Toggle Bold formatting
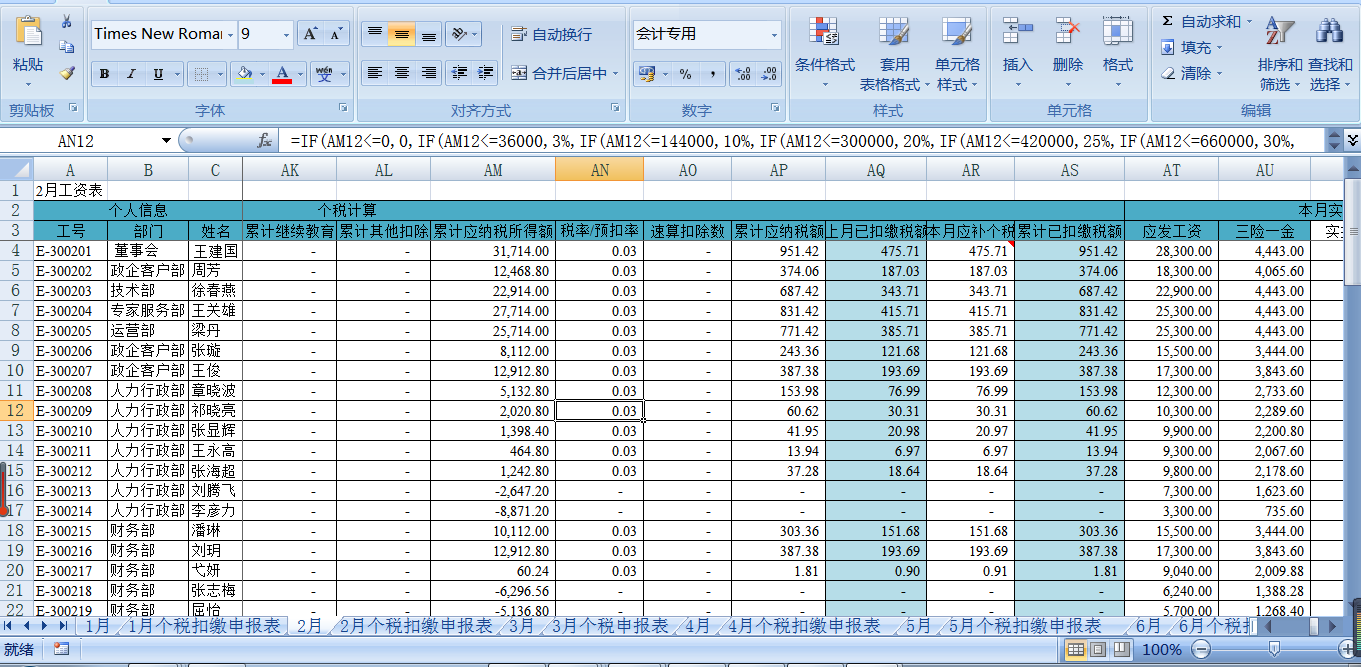The image size is (1361, 667). pos(104,74)
